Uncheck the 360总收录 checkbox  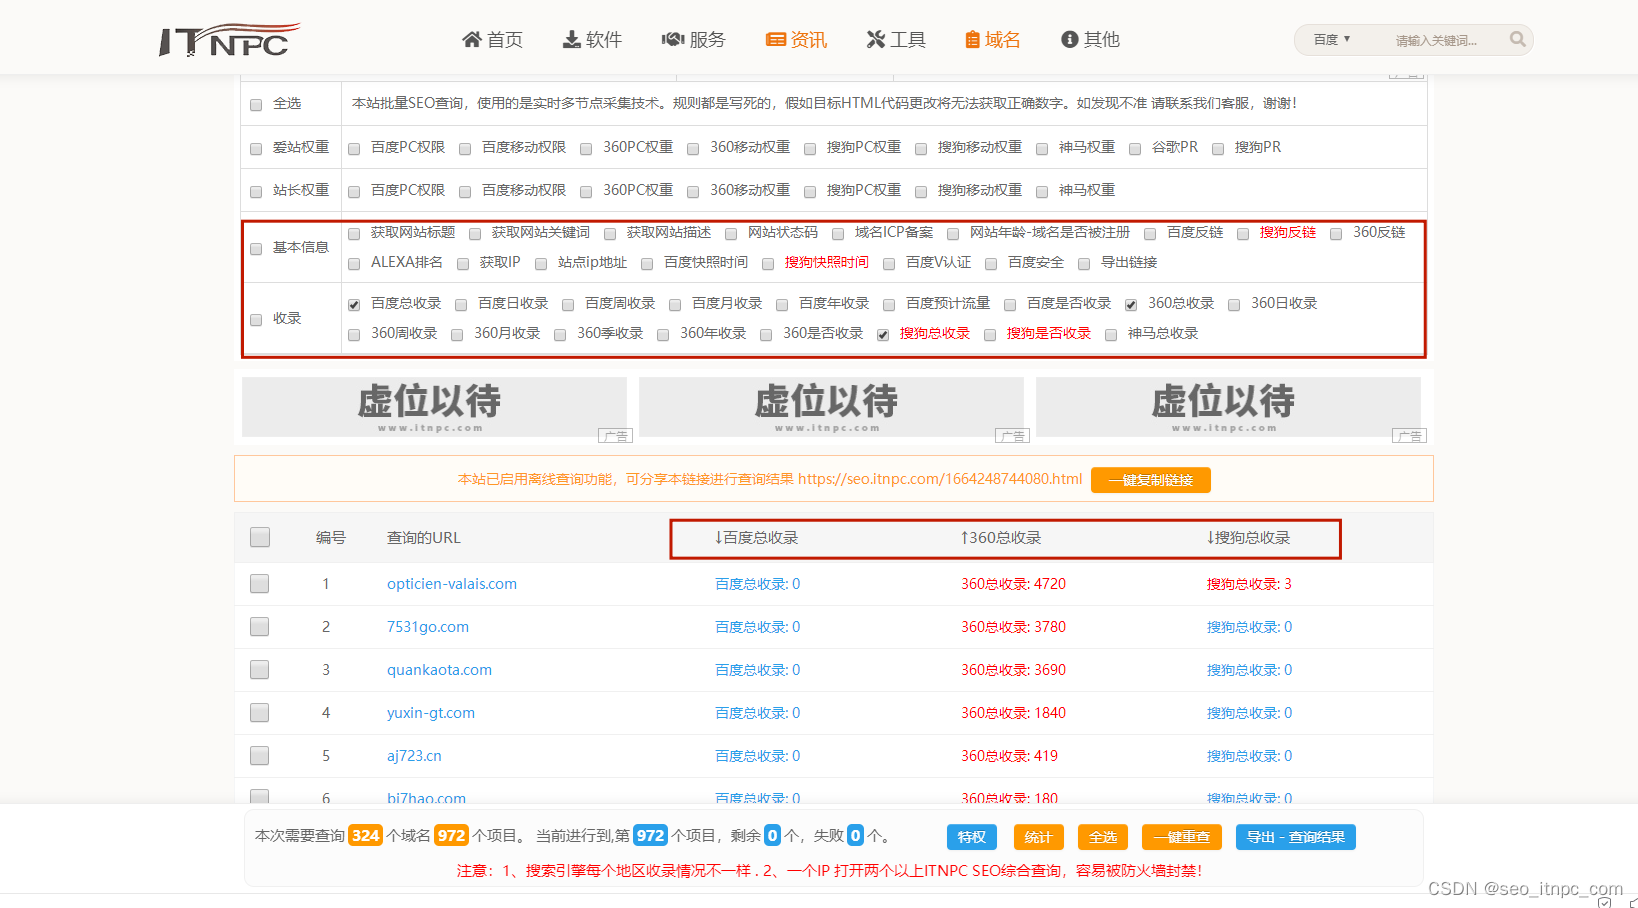pos(1131,305)
